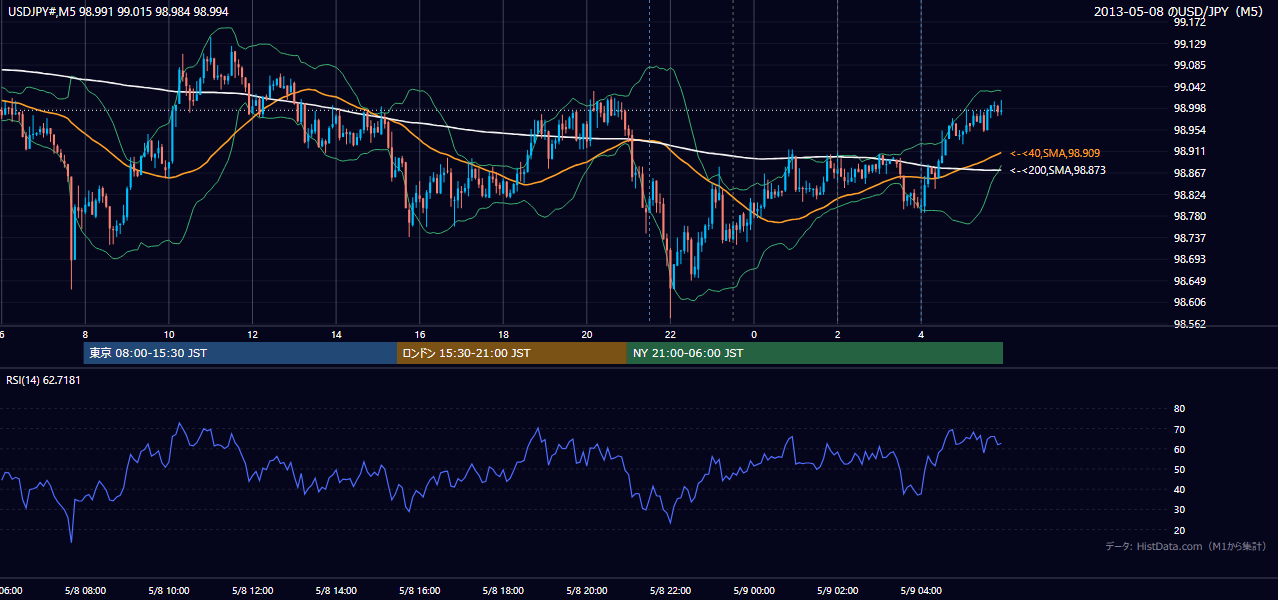Click the 5/8 14:00 date axis label
Viewport: 1278px width, 600px height.
[336, 591]
